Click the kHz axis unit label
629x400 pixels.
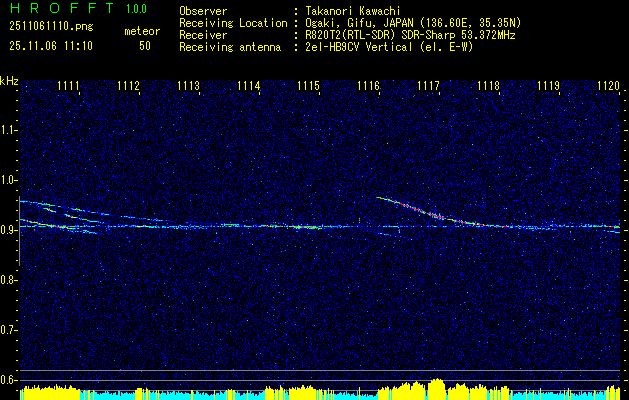[x=9, y=81]
